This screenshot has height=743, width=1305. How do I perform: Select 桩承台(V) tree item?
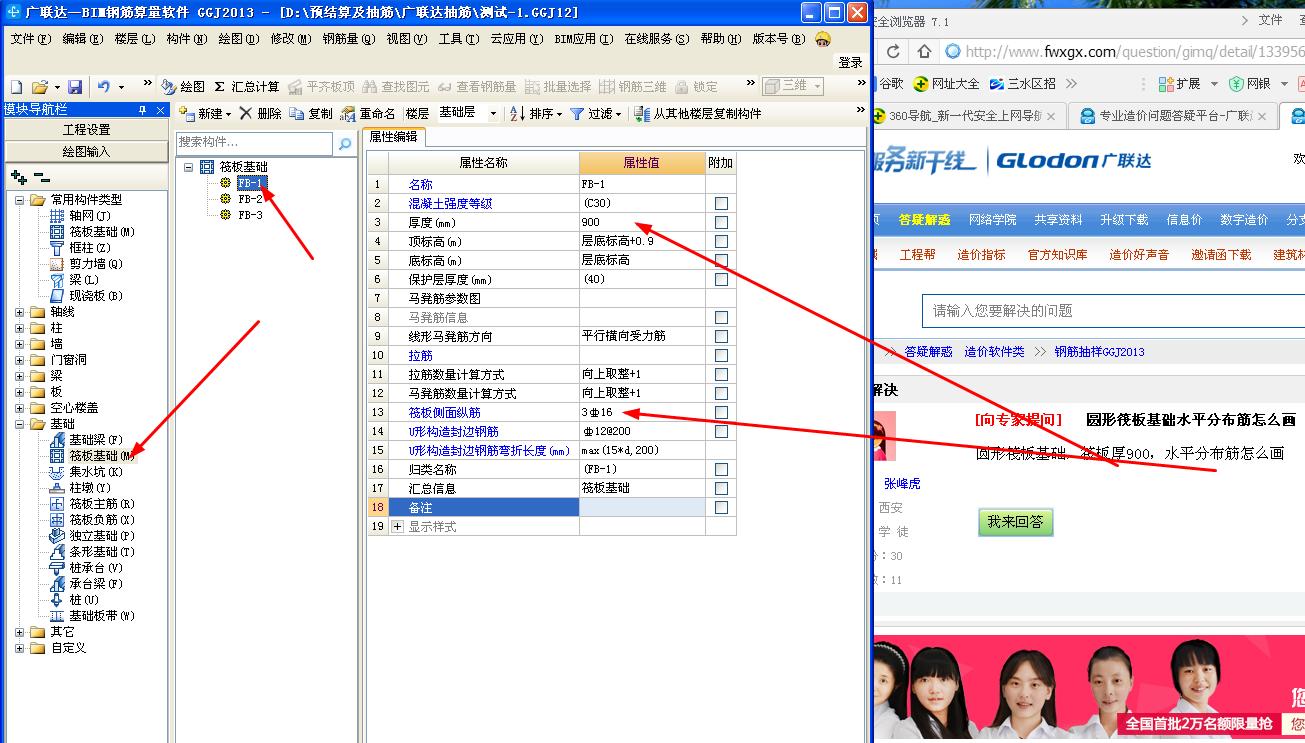click(96, 568)
